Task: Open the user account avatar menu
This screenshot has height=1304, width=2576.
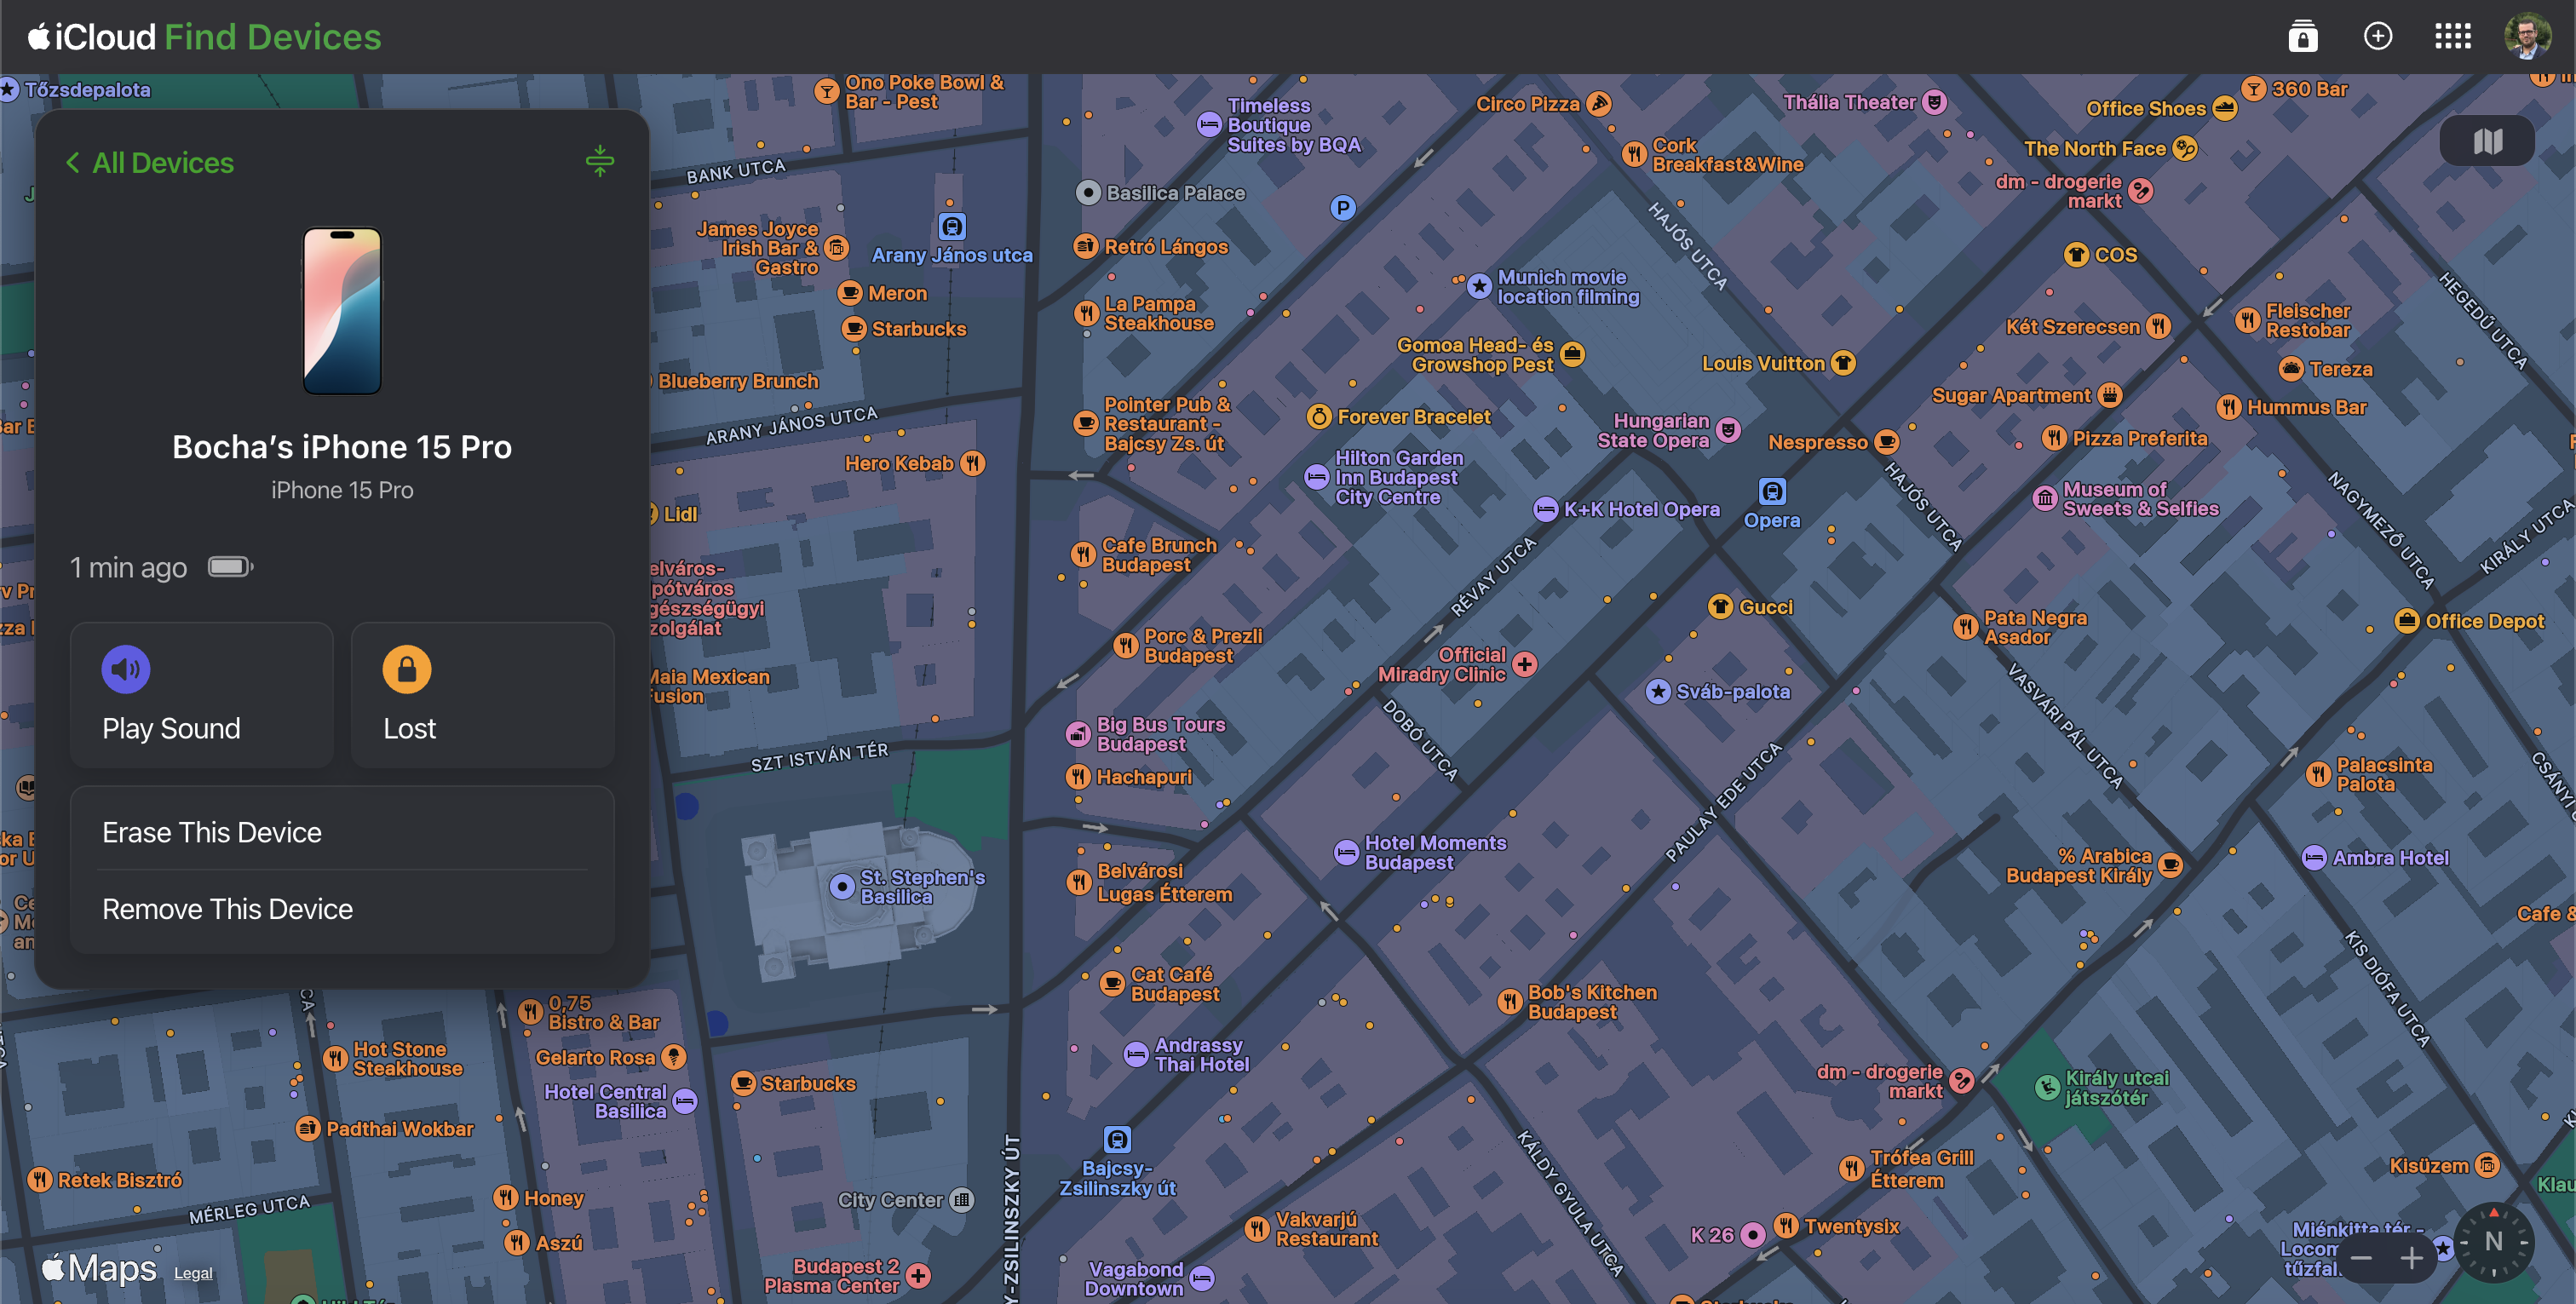Action: (2527, 37)
